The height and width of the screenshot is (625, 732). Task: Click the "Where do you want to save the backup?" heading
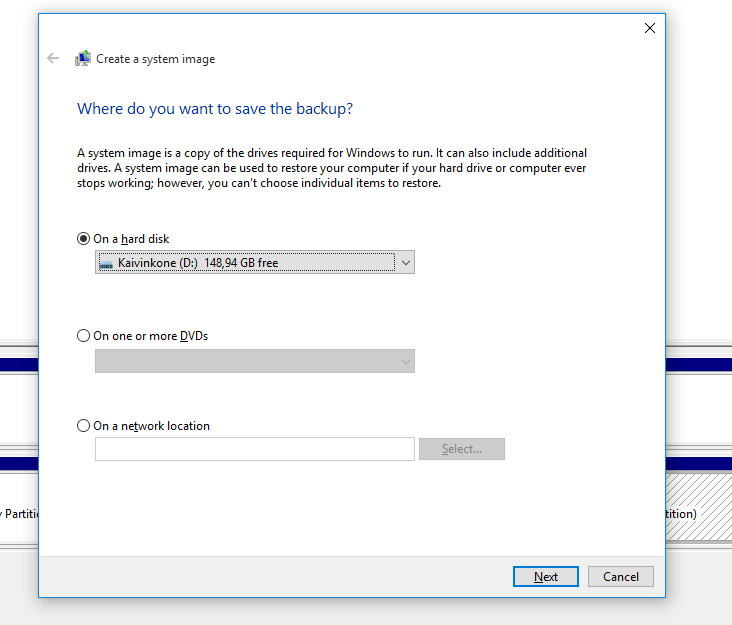215,109
